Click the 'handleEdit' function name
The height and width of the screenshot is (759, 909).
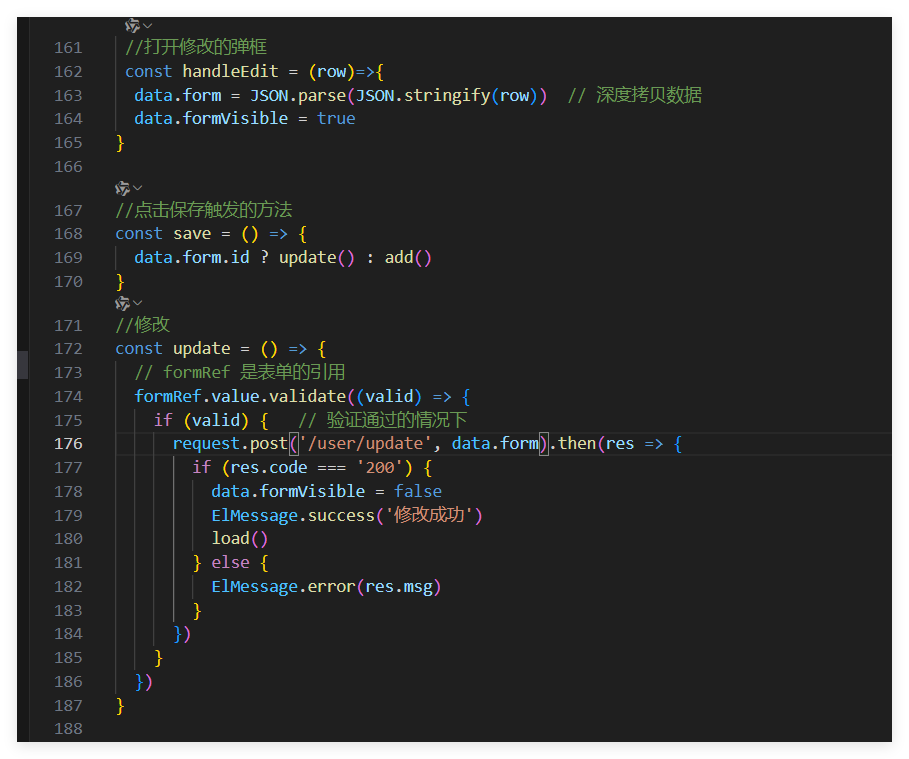pyautogui.click(x=230, y=71)
